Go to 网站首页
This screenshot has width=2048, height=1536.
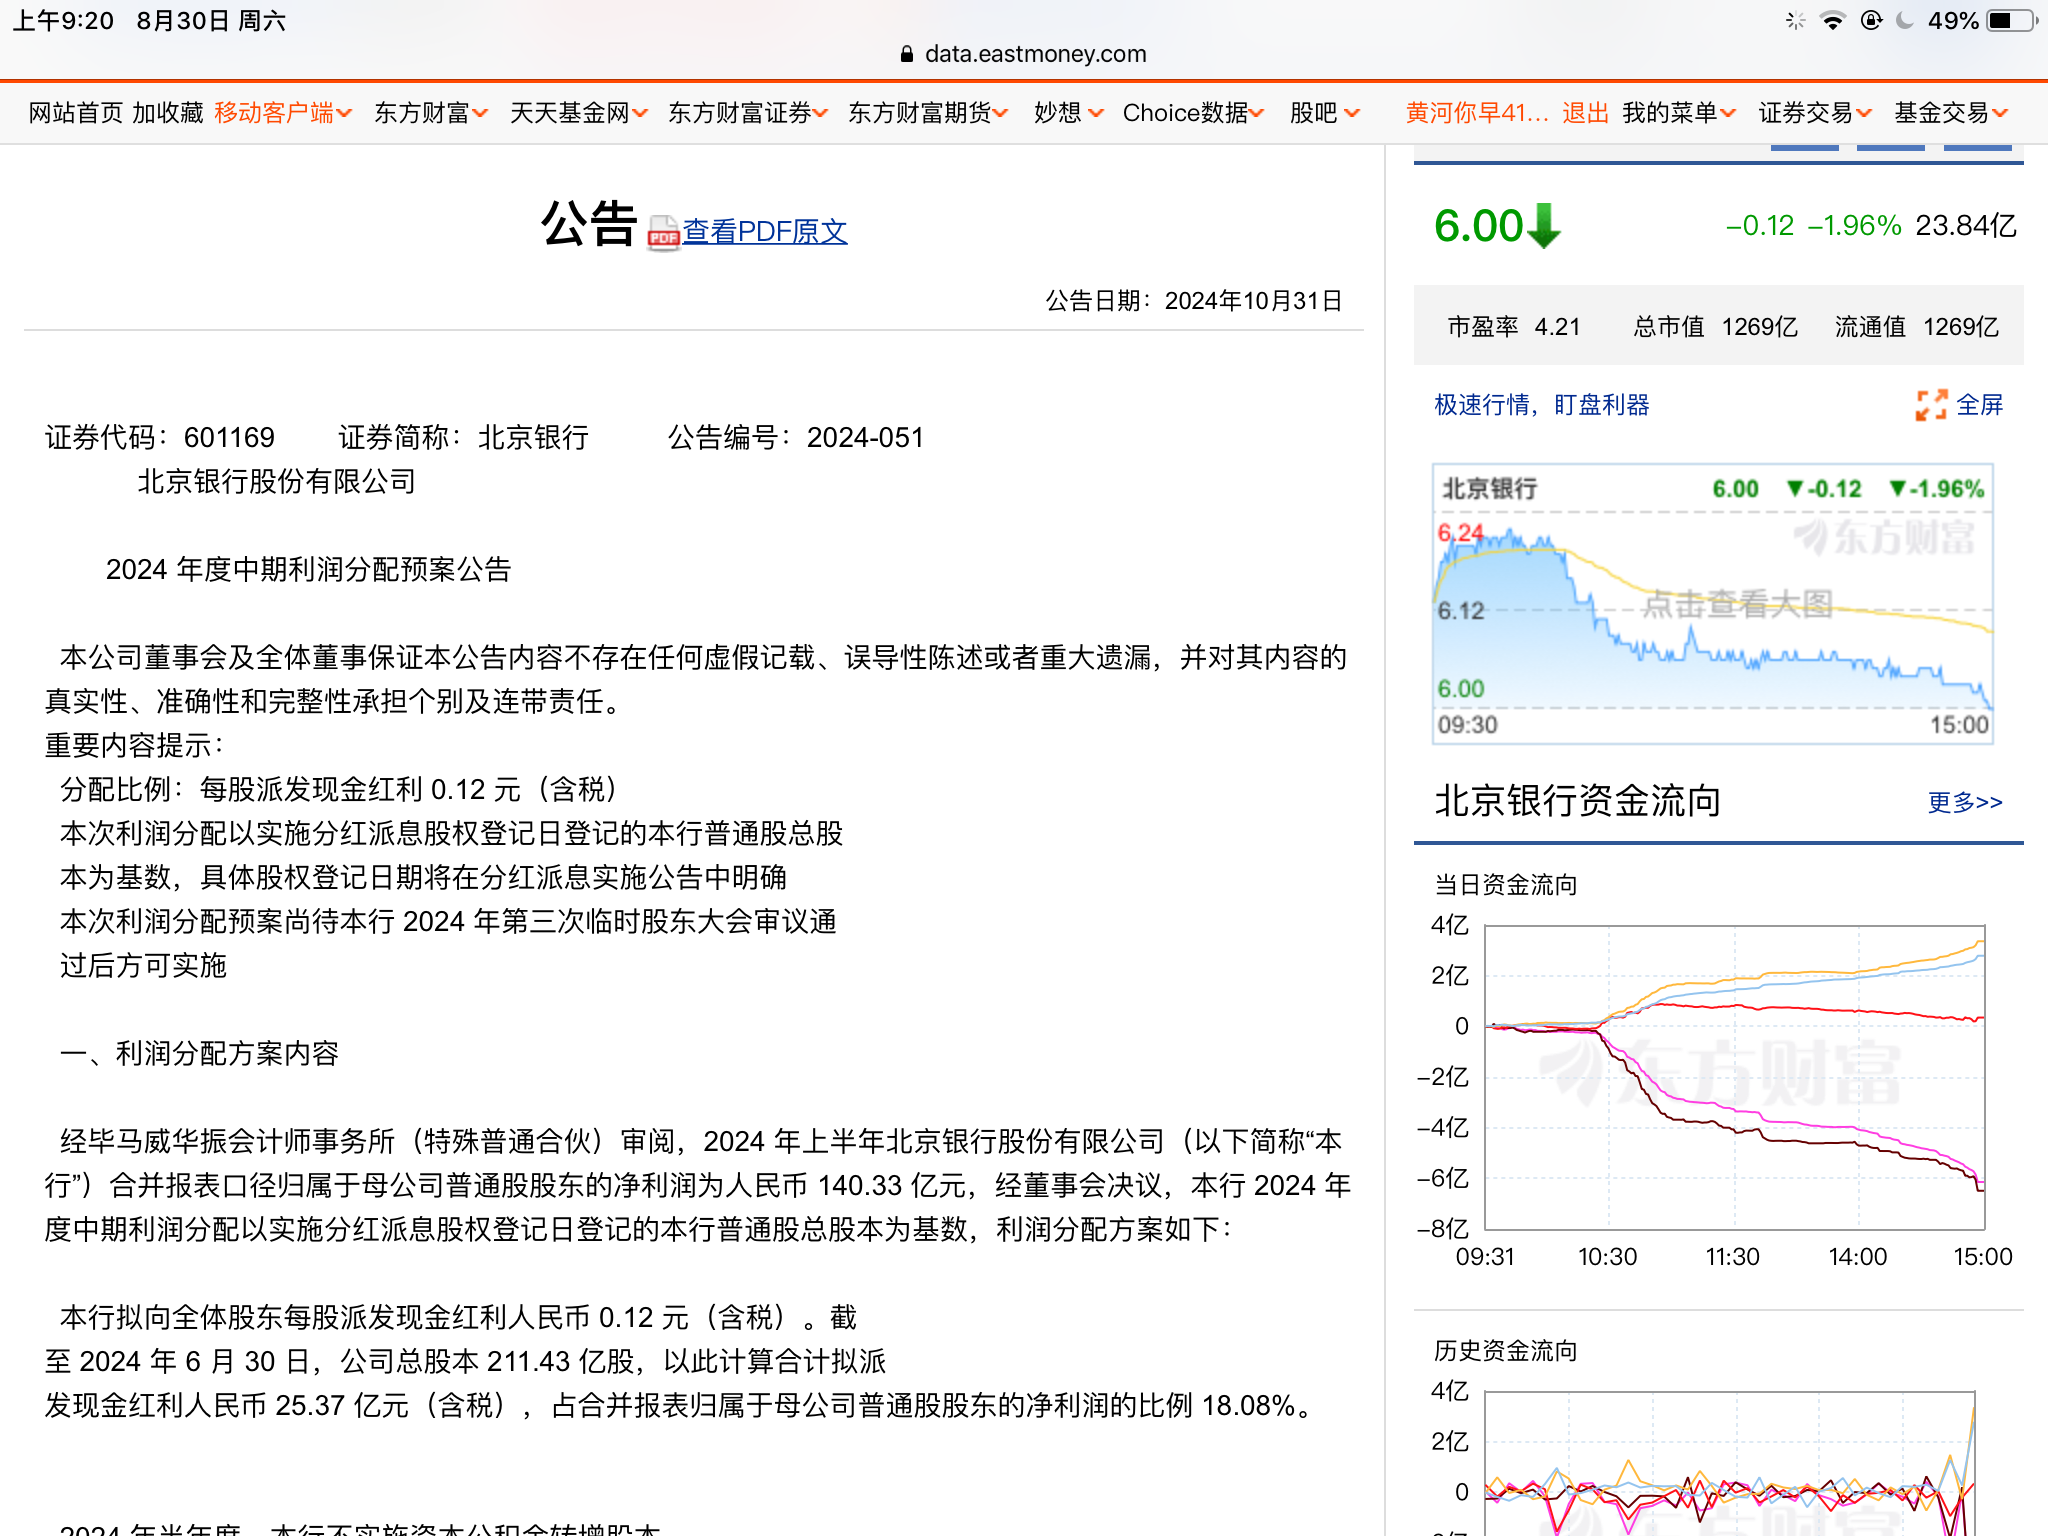coord(76,113)
